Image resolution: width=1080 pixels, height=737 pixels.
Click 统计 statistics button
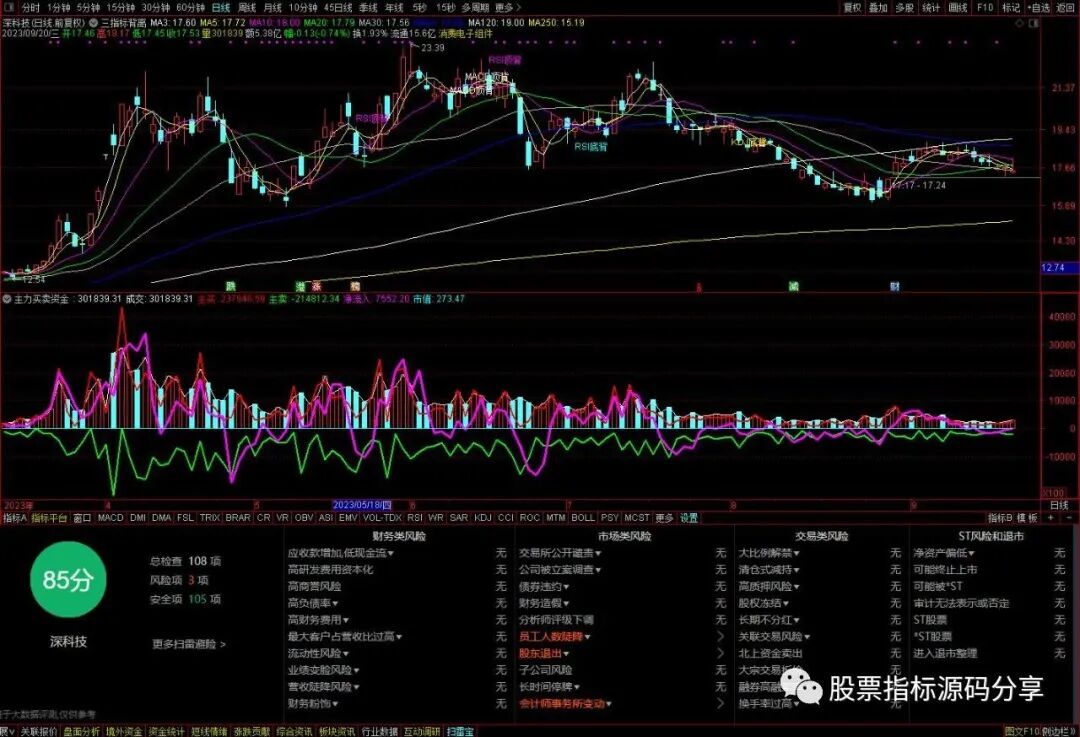pyautogui.click(x=931, y=8)
